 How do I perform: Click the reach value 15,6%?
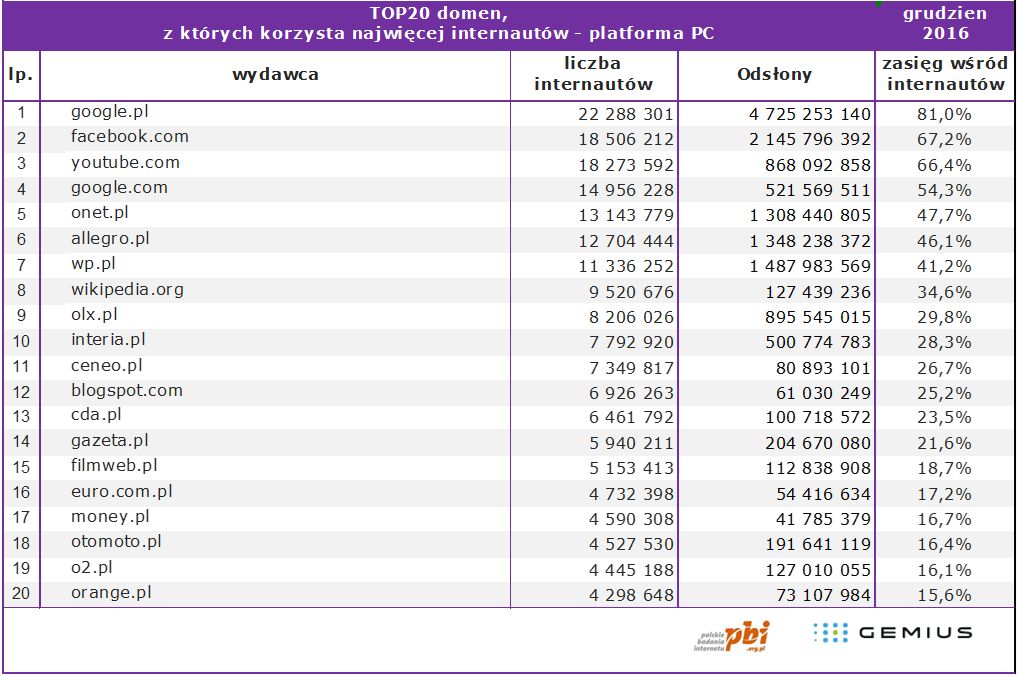click(x=944, y=595)
